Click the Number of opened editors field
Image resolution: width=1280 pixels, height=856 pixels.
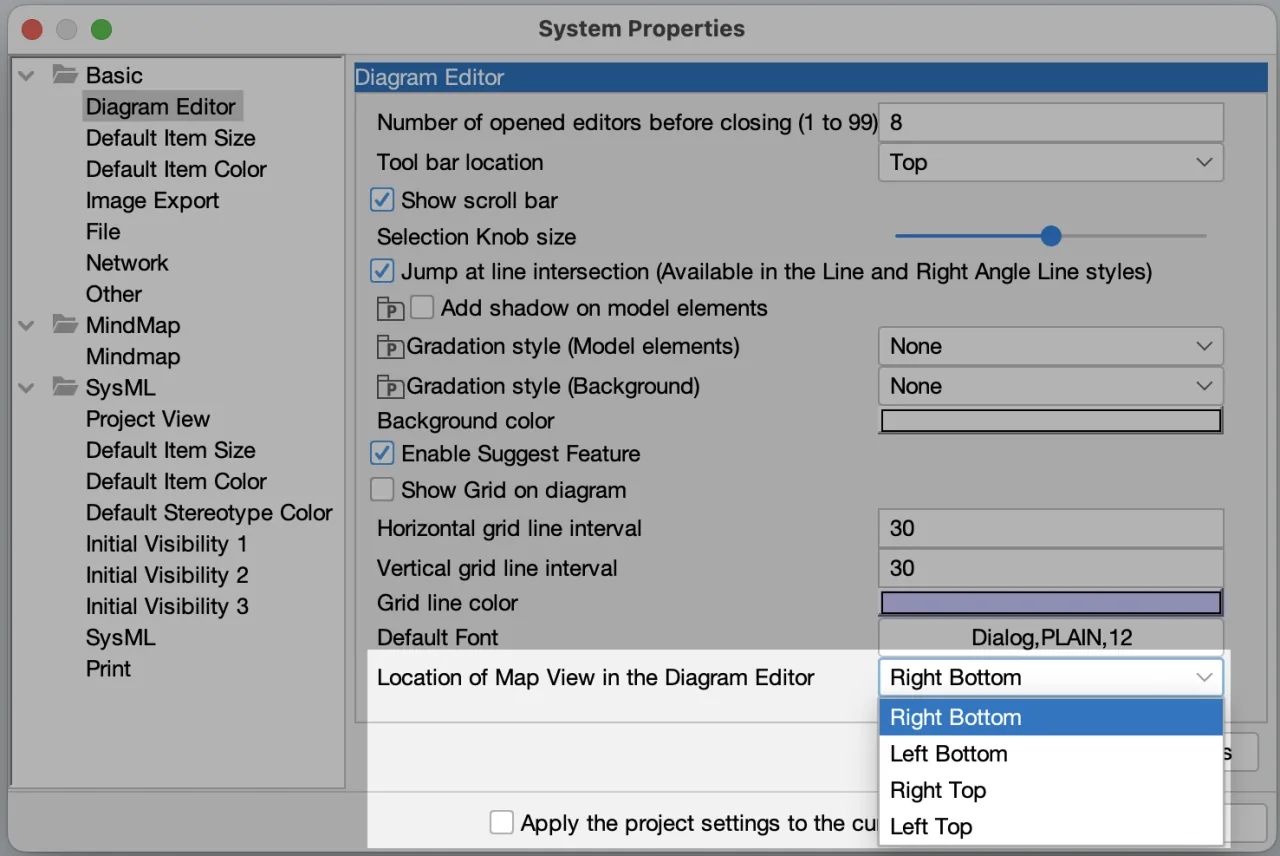click(1051, 122)
